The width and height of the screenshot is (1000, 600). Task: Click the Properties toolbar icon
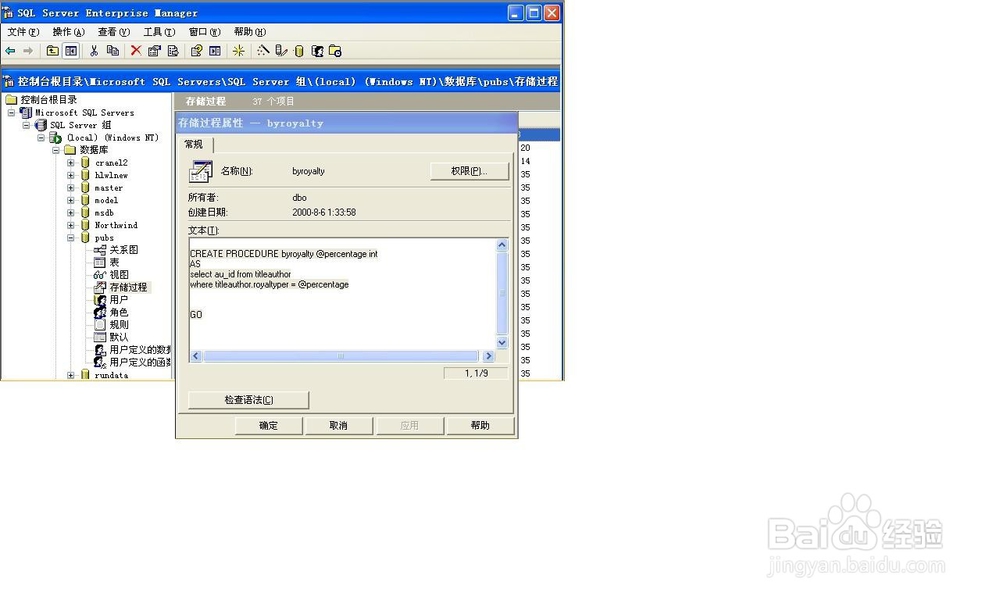[154, 51]
